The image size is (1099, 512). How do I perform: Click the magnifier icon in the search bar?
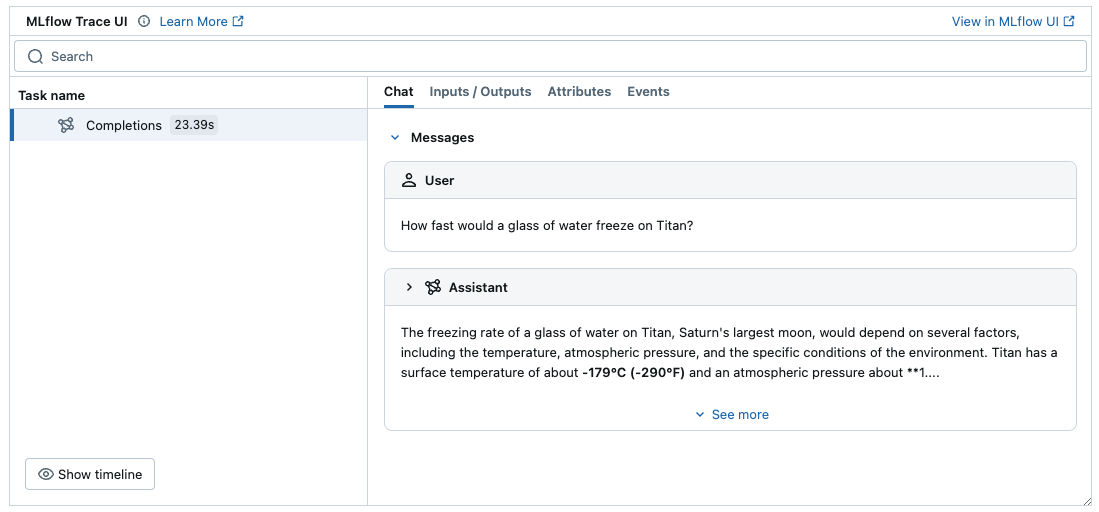coord(36,57)
